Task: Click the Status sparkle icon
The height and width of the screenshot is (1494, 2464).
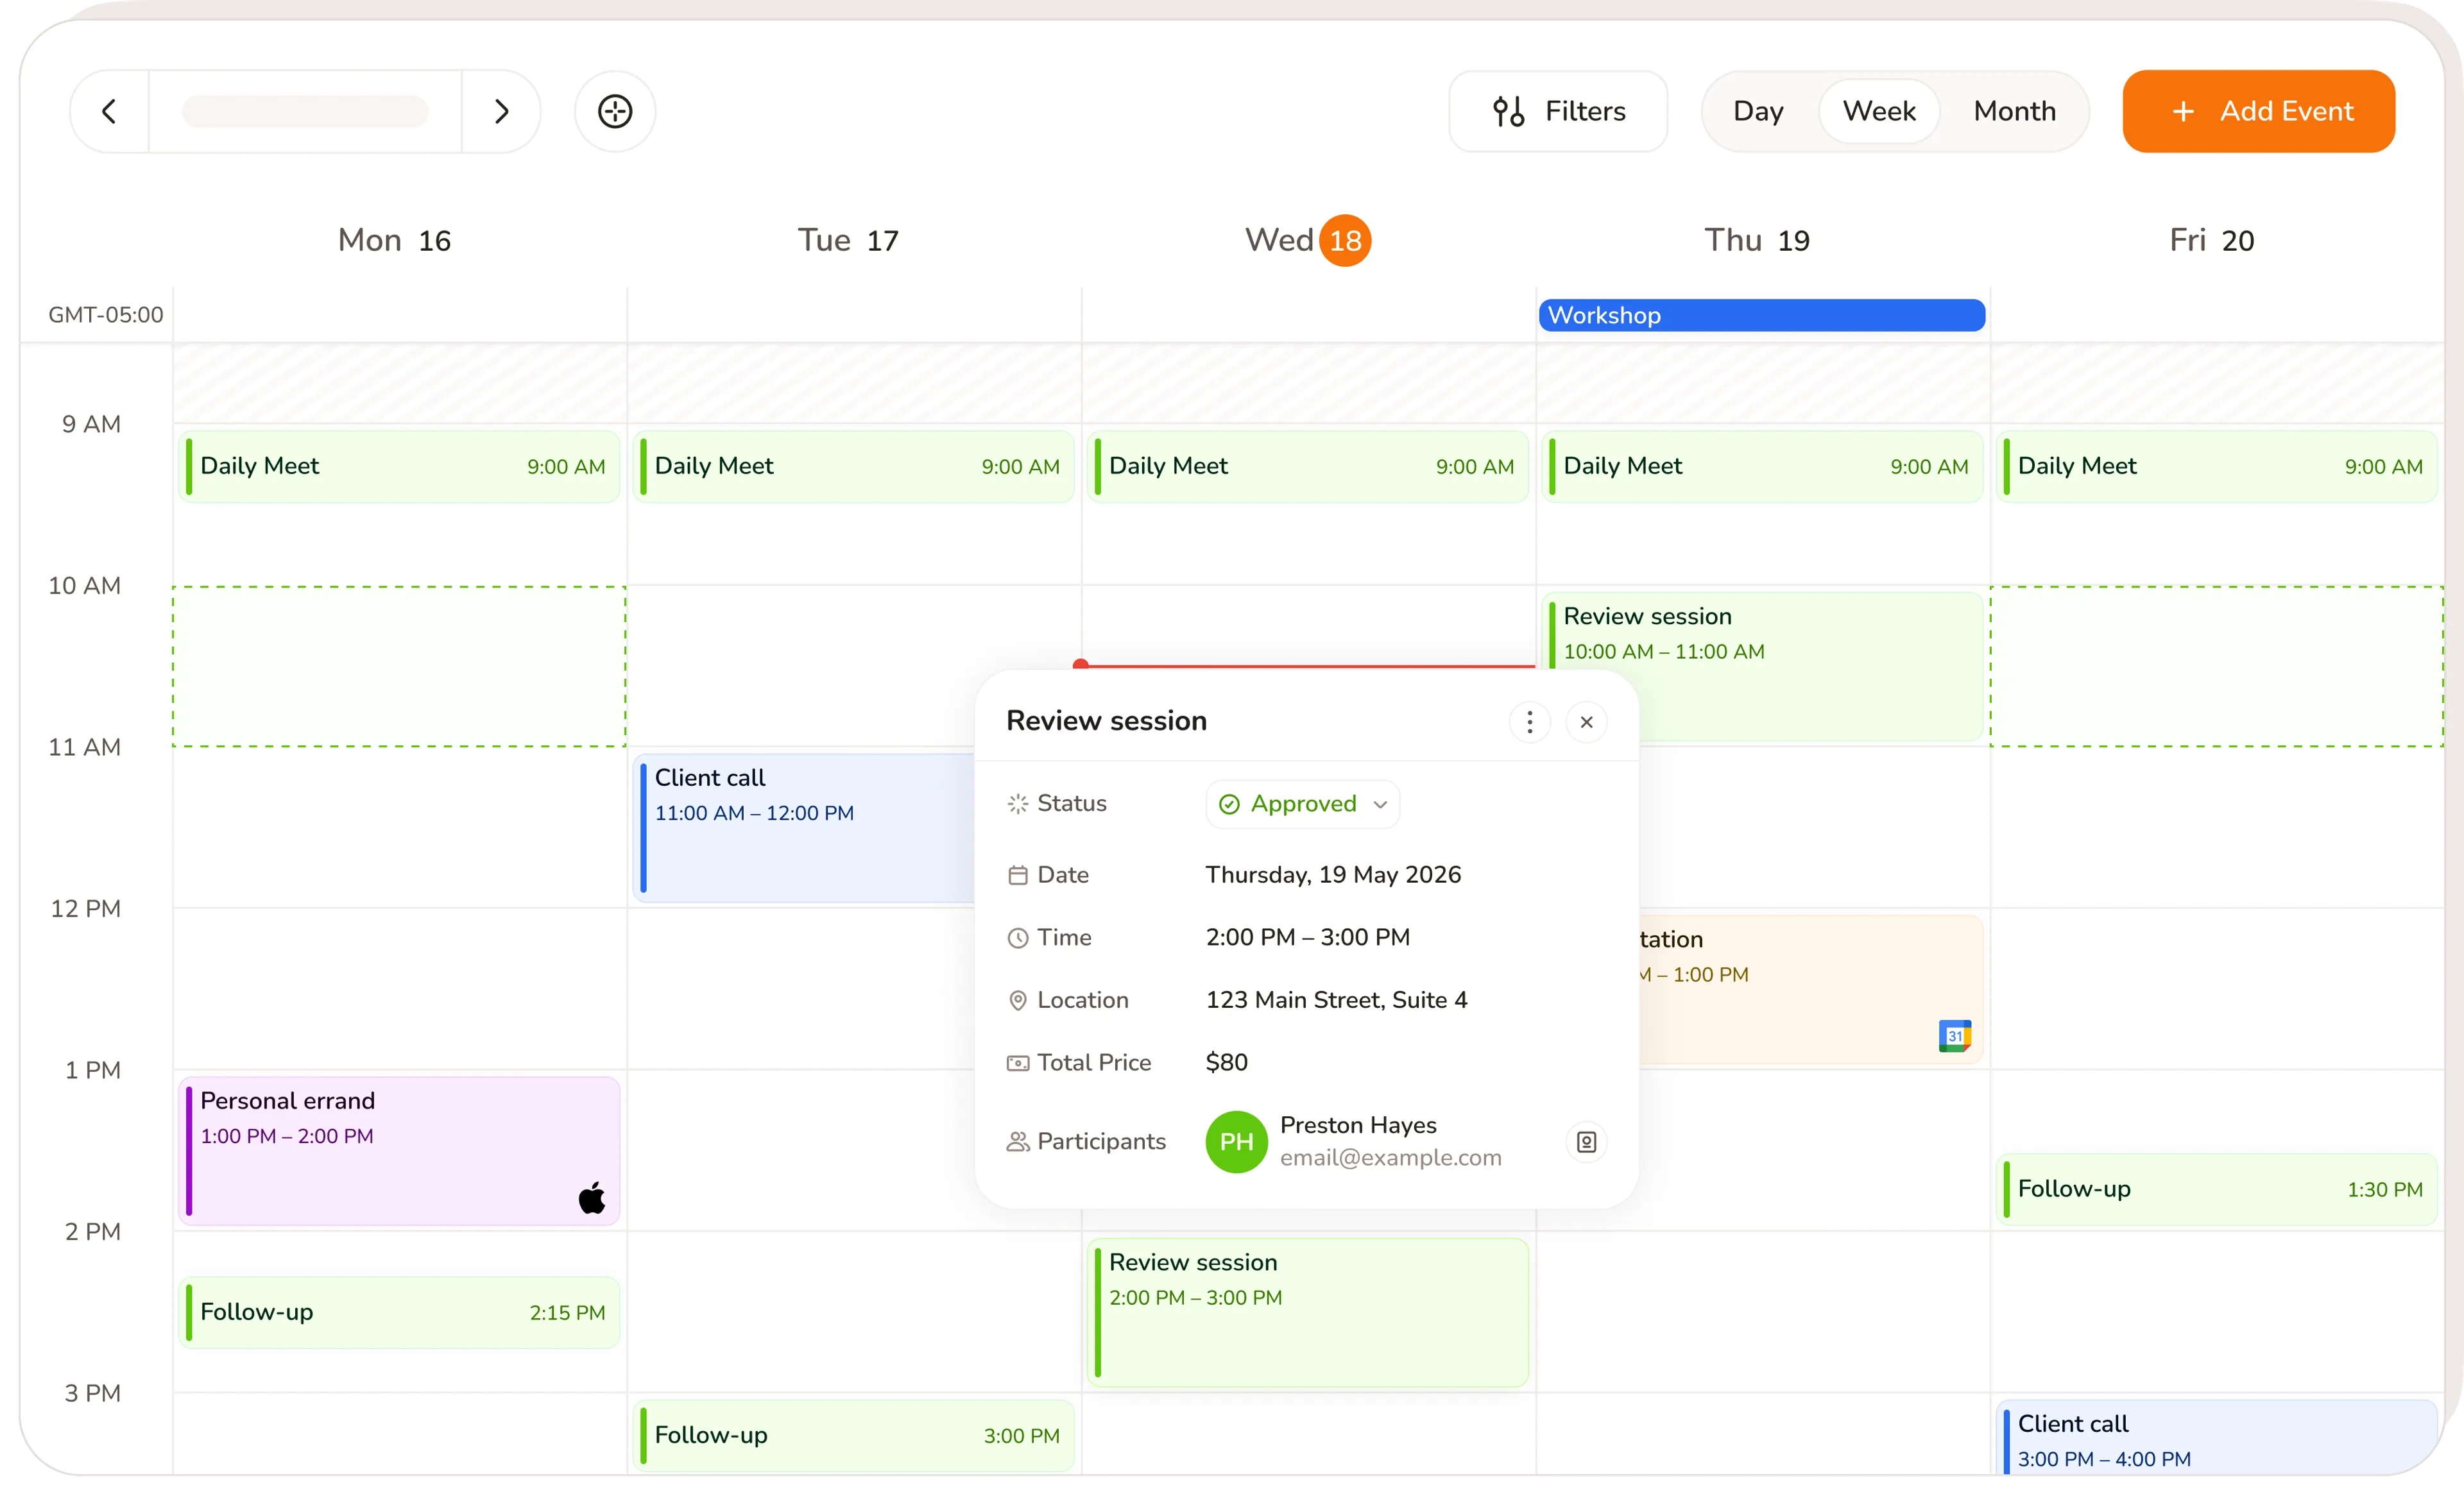Action: click(x=1017, y=804)
